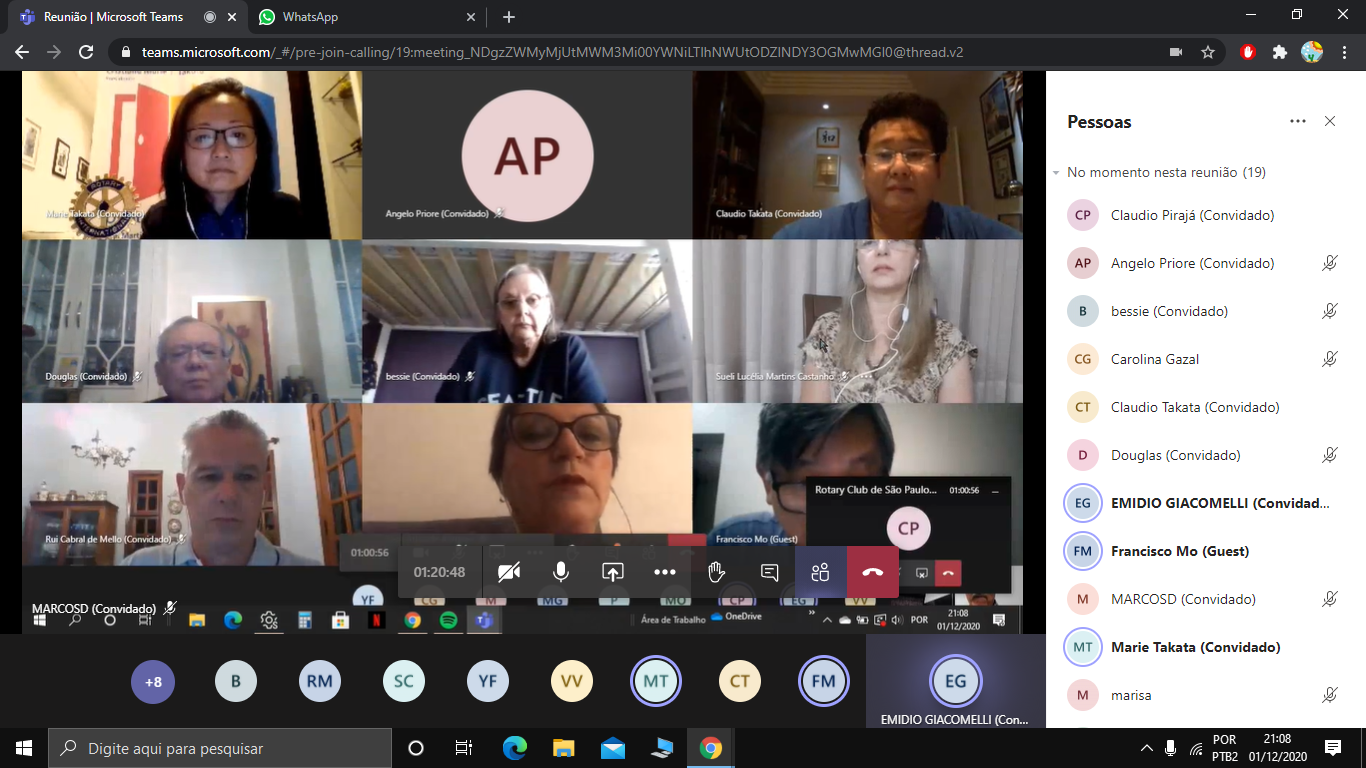The height and width of the screenshot is (768, 1366).
Task: Open more actions ellipsis in meeting toolbar
Action: click(x=665, y=572)
